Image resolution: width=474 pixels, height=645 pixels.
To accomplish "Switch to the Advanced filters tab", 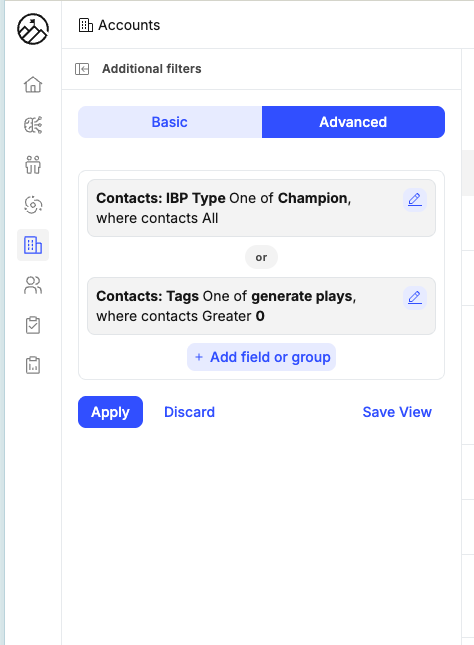I will pyautogui.click(x=353, y=122).
